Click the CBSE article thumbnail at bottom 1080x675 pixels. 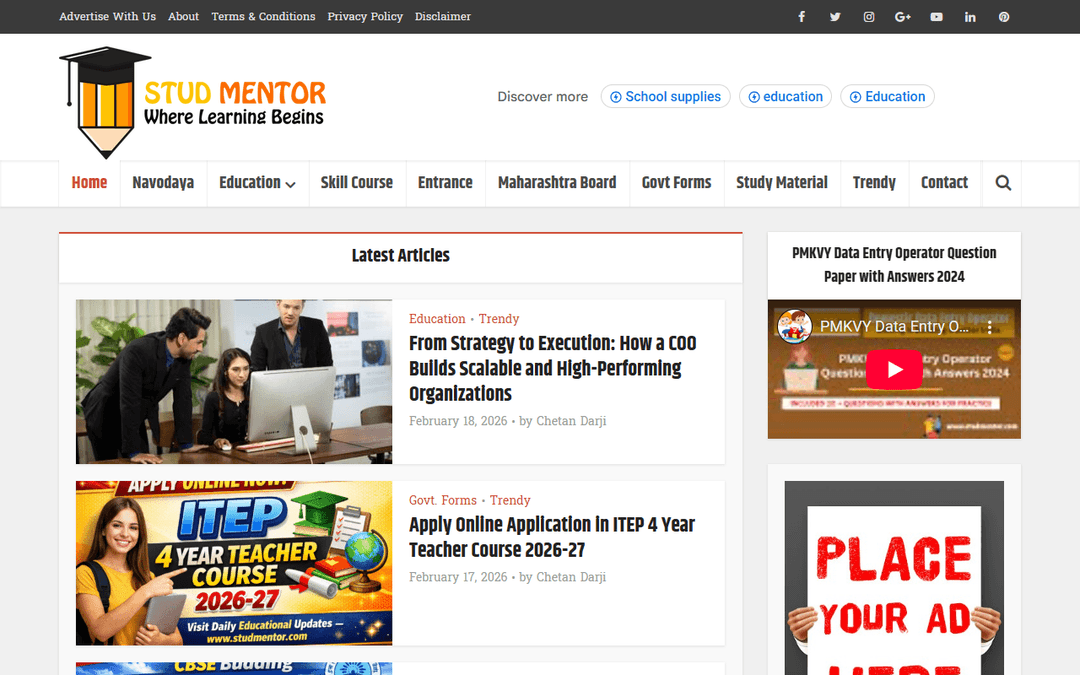pyautogui.click(x=233, y=669)
